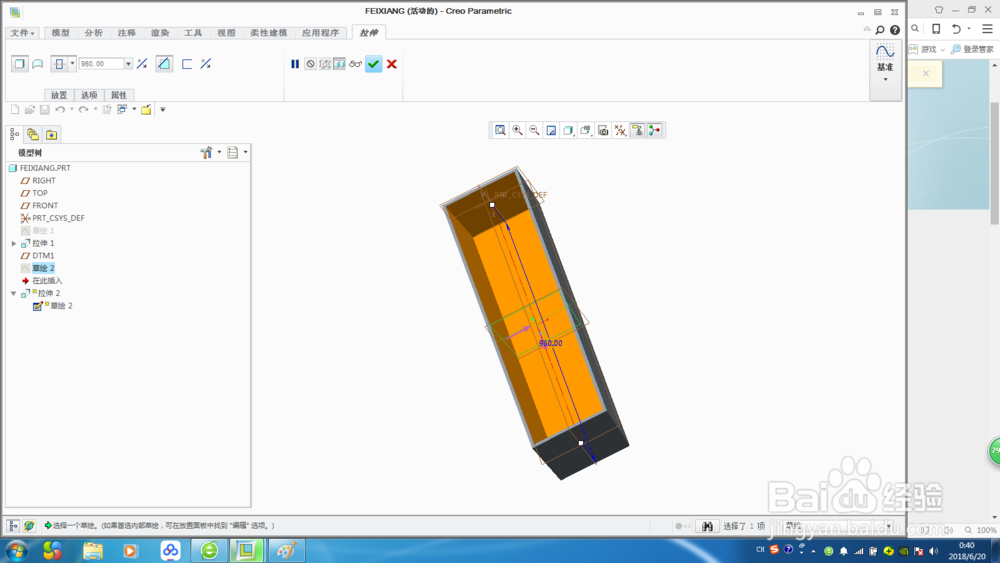Open the datum display filters icon
This screenshot has width=1000, height=563.
(x=620, y=131)
